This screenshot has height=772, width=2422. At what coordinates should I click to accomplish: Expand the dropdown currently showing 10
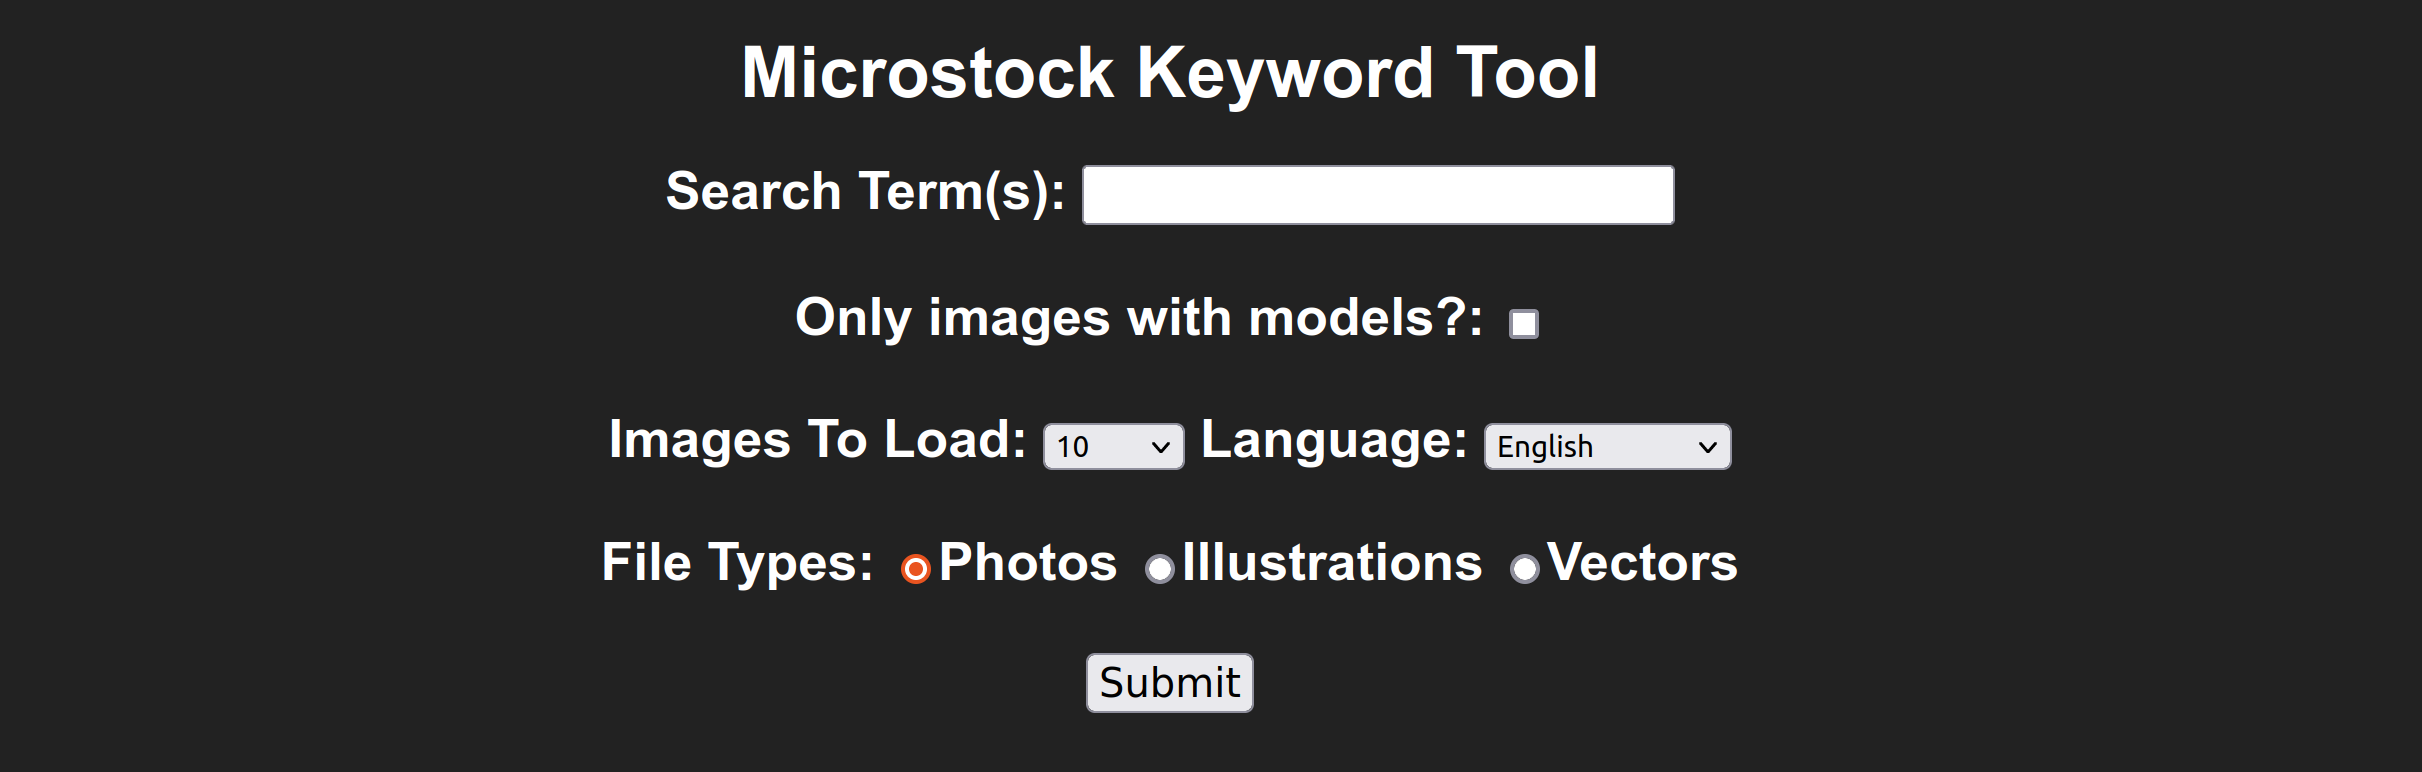[1112, 446]
